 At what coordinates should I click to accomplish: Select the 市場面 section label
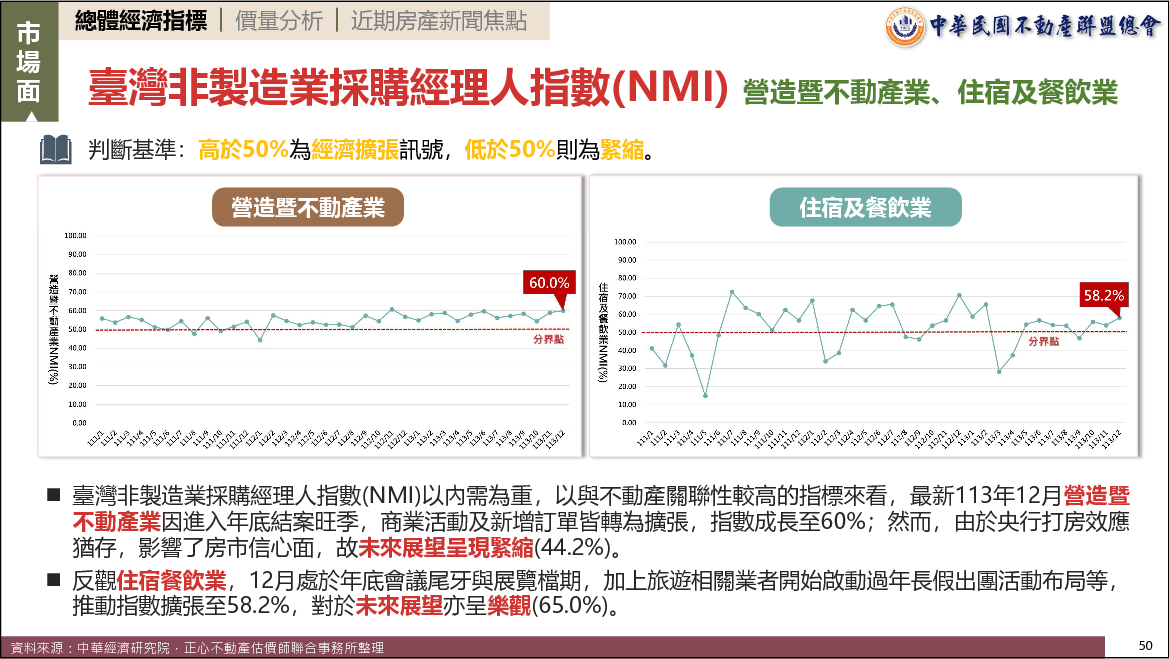29,61
